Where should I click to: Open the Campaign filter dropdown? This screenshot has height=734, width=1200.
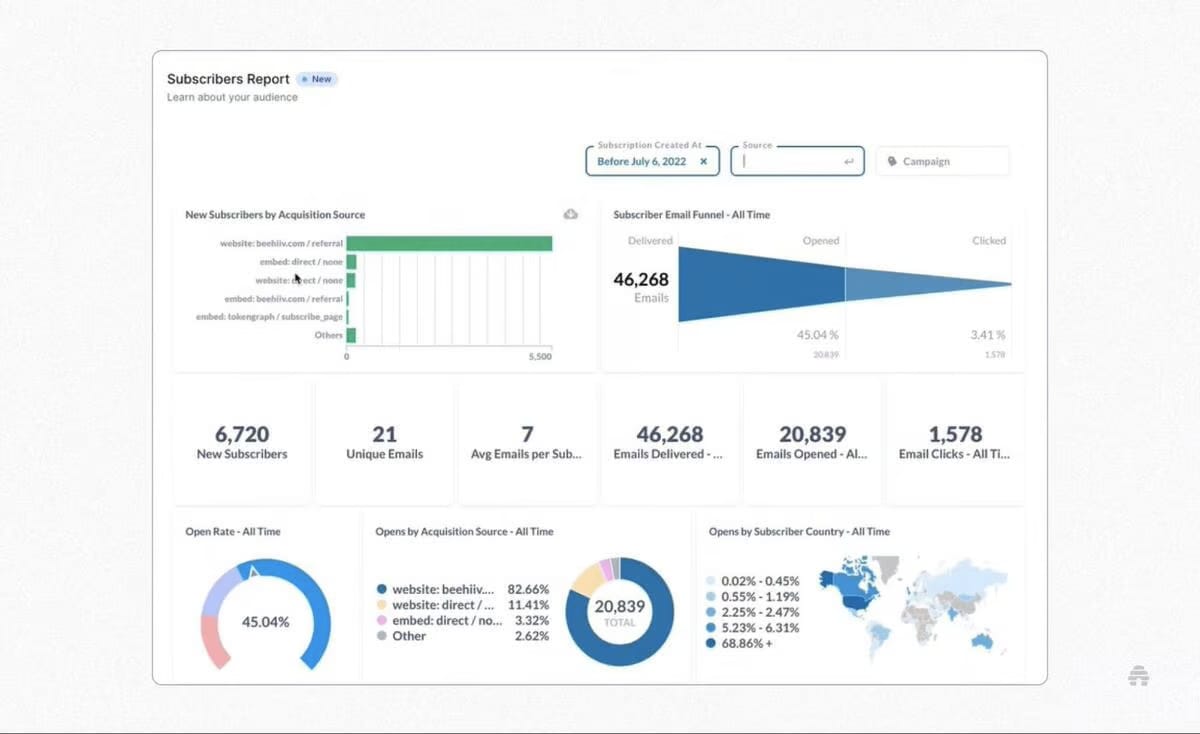pos(943,161)
